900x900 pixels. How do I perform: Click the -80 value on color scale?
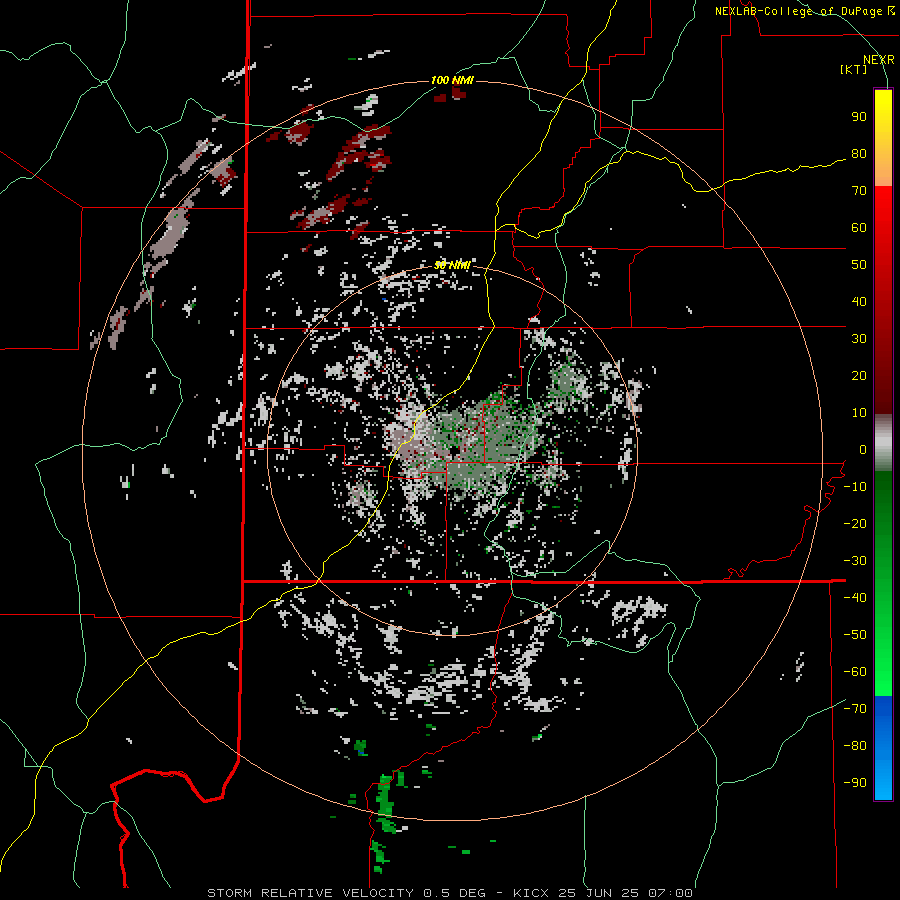pyautogui.click(x=855, y=746)
